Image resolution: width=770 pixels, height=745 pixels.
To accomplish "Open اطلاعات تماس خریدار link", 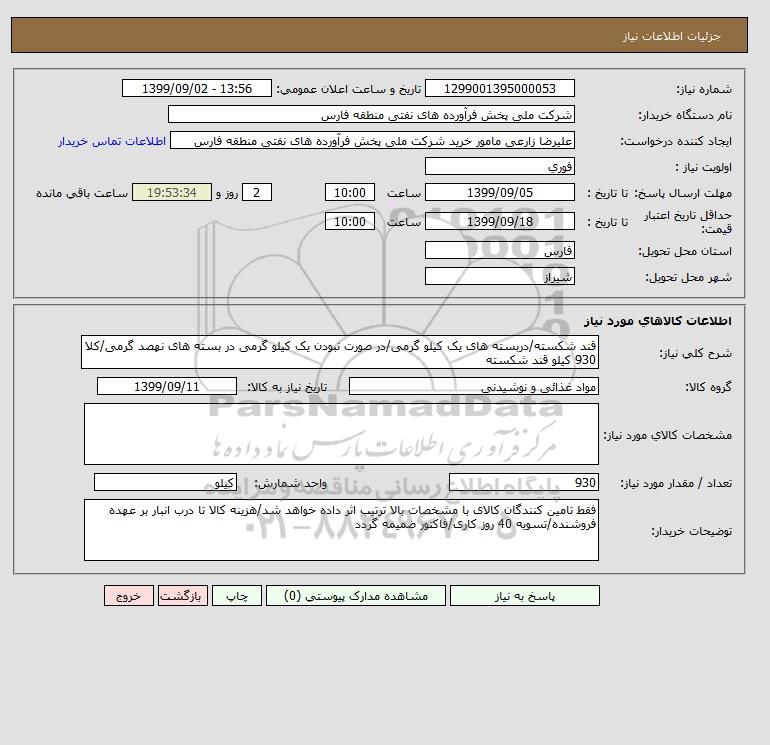I will pyautogui.click(x=112, y=141).
